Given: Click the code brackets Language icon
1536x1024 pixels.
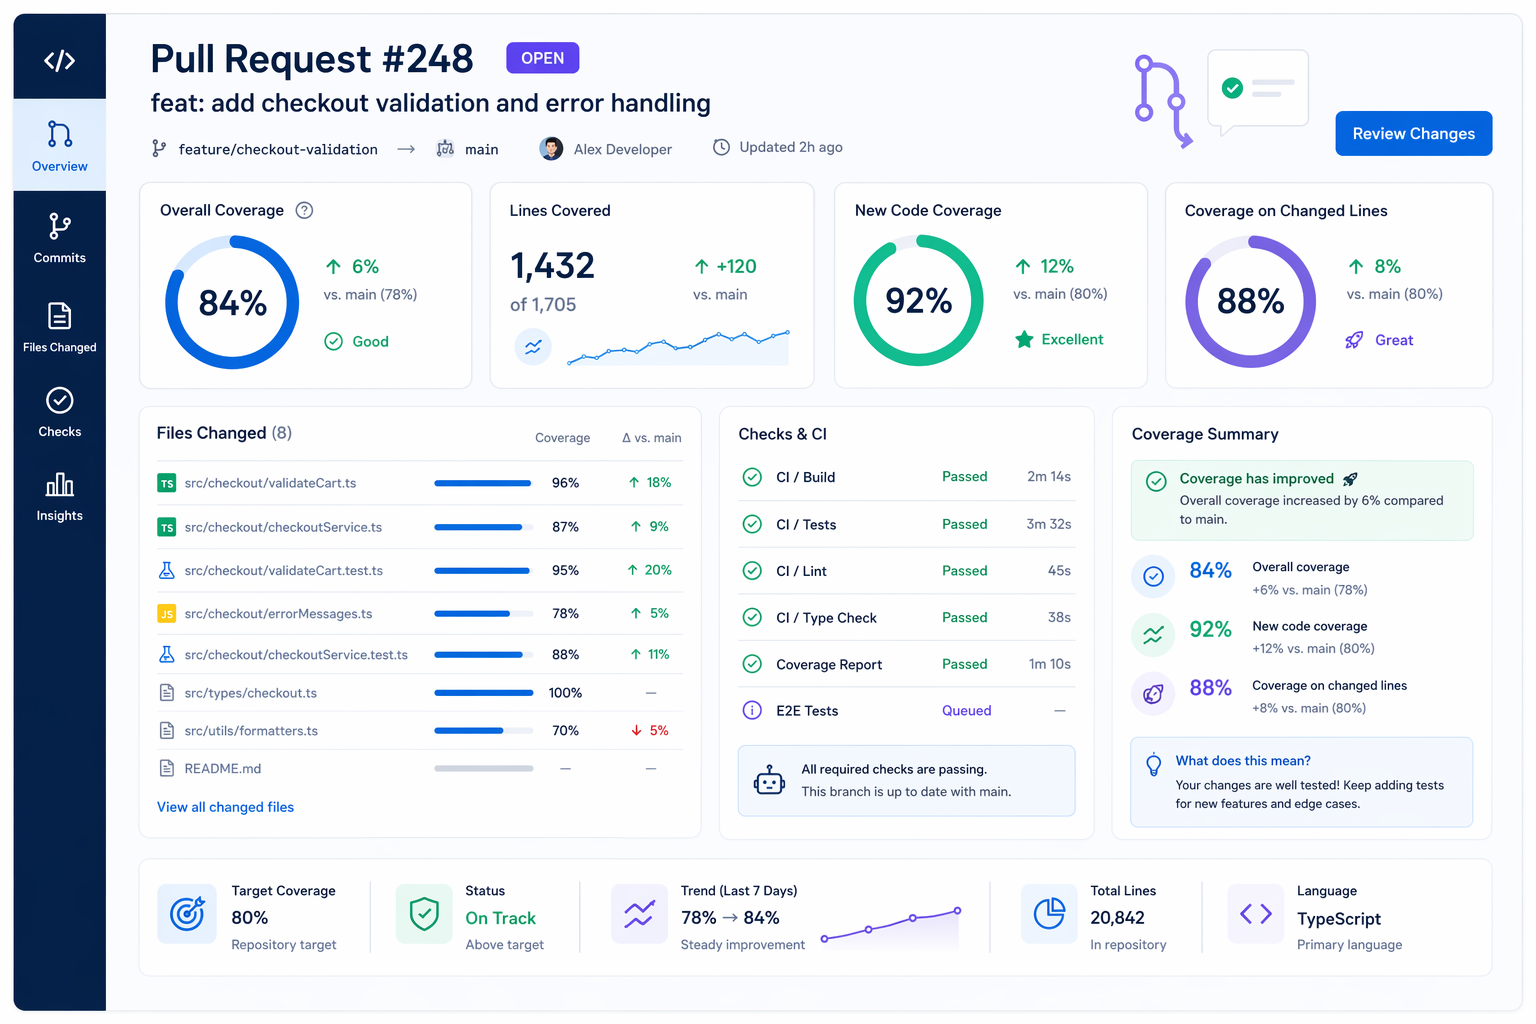Looking at the screenshot, I should [1256, 914].
